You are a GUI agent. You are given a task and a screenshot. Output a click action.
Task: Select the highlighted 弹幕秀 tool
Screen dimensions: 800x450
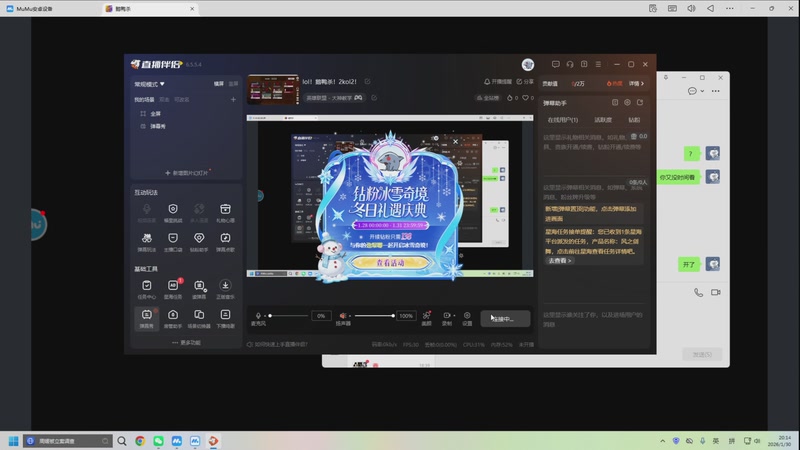[146, 318]
